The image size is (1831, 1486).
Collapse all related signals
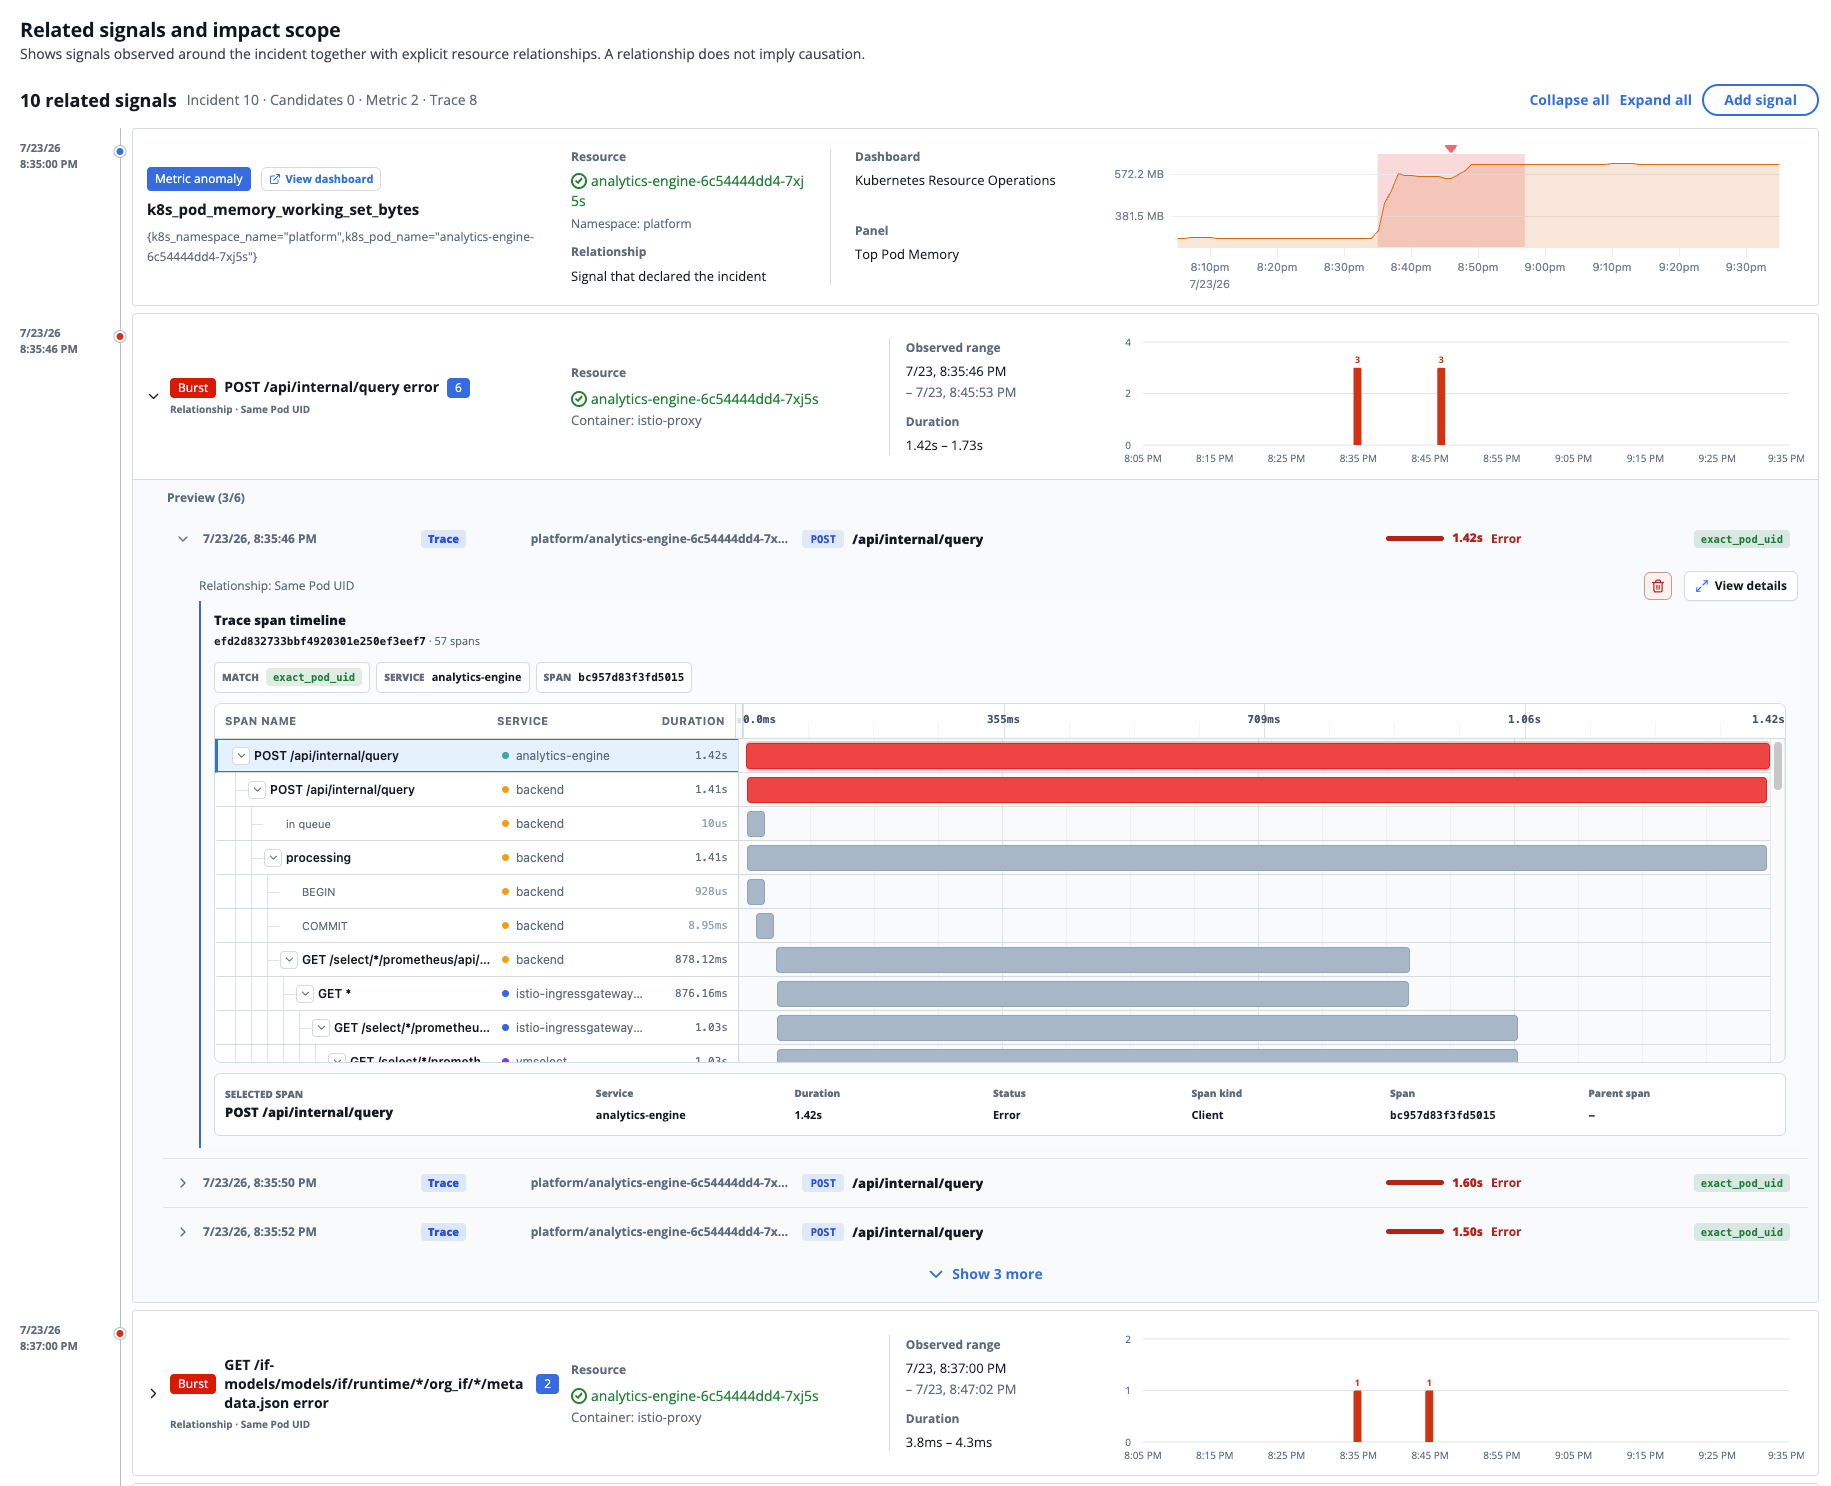[1569, 100]
